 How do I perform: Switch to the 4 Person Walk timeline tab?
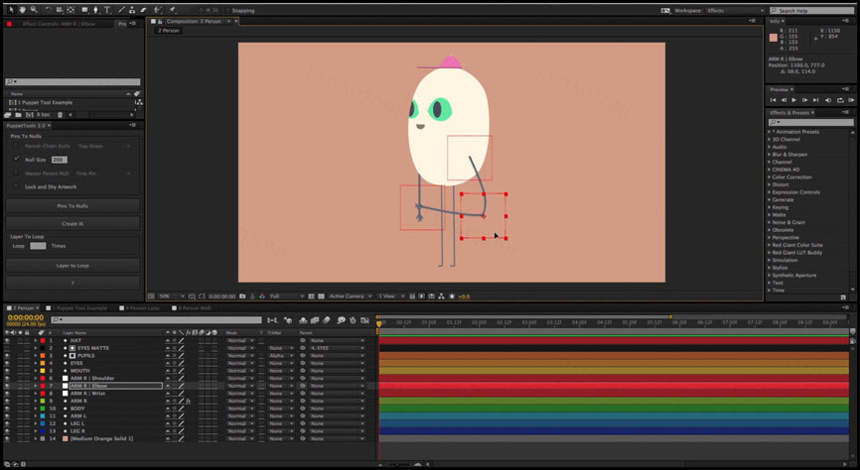(x=194, y=308)
